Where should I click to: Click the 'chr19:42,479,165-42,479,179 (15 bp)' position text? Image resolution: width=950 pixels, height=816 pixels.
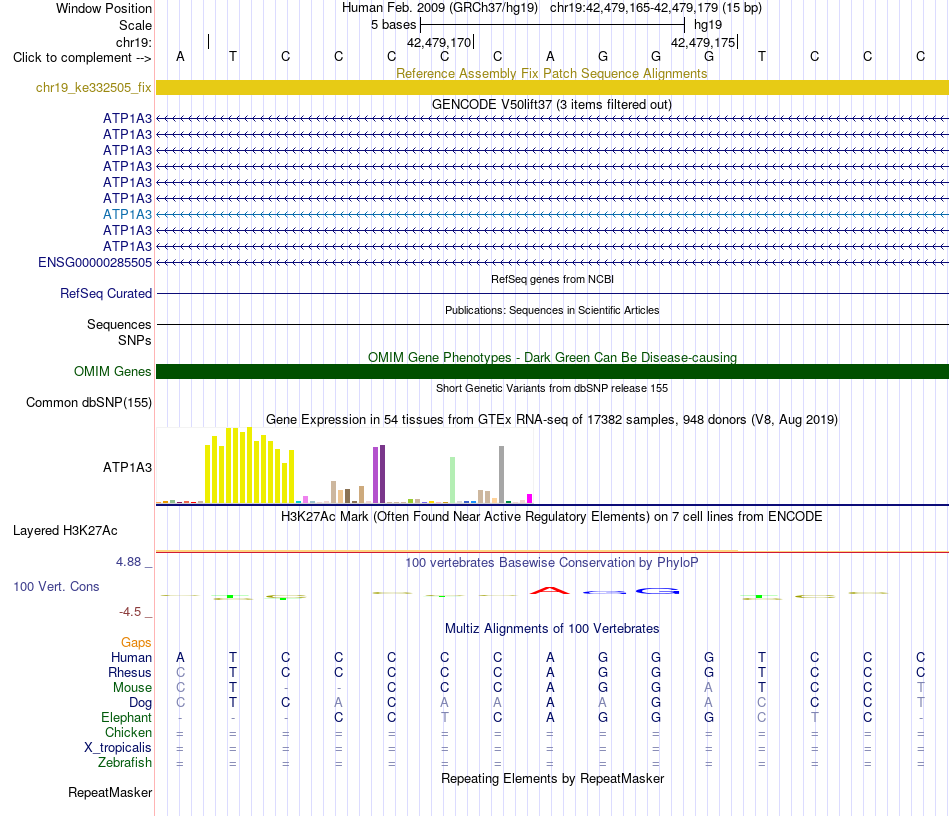pyautogui.click(x=656, y=8)
